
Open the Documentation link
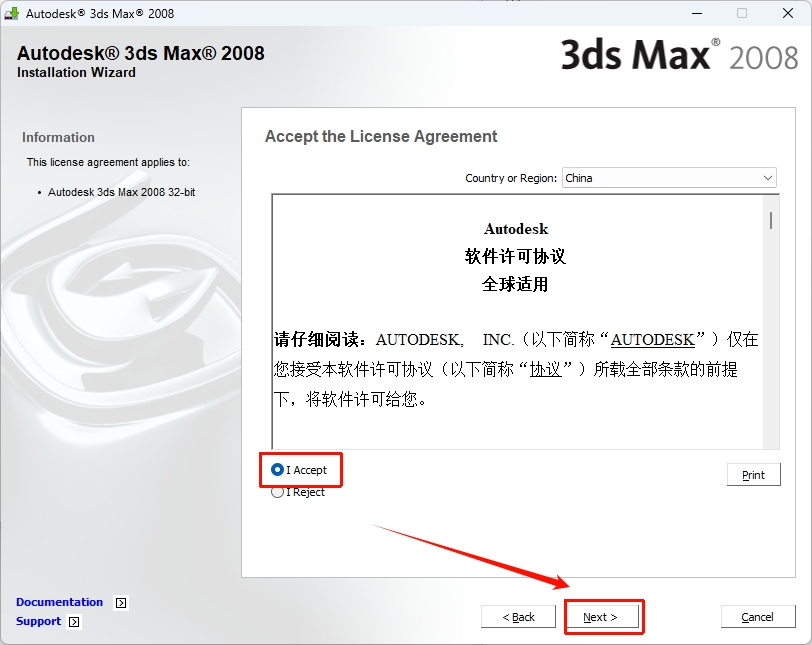click(x=59, y=602)
